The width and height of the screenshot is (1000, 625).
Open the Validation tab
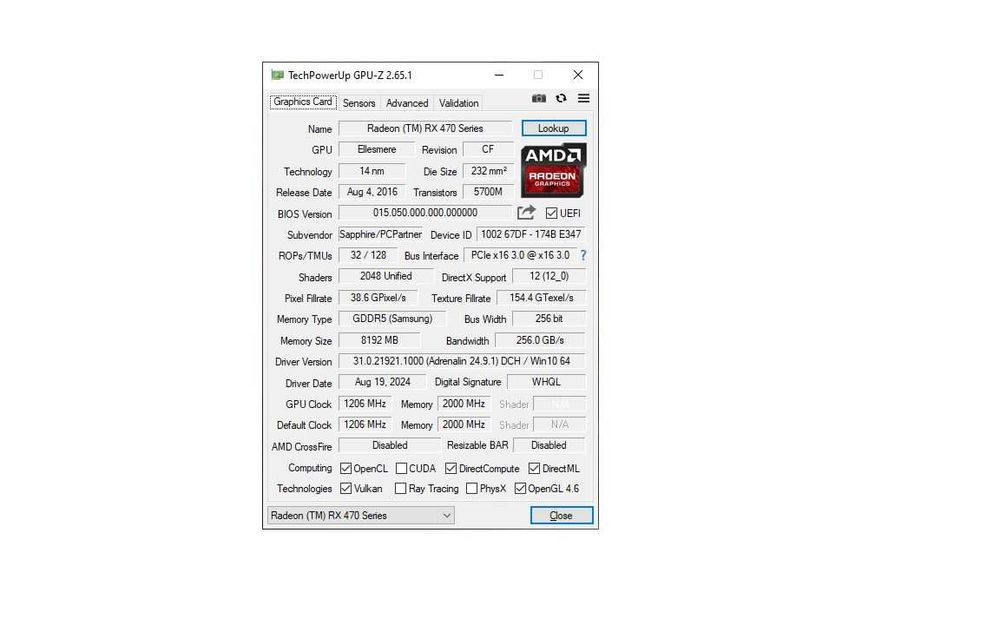point(459,103)
